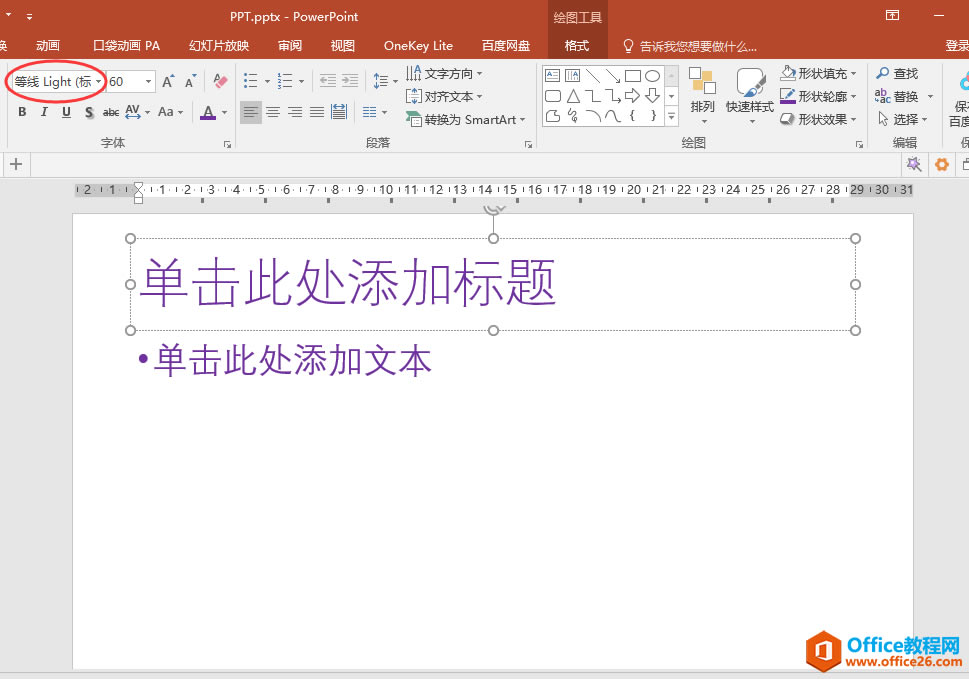Select the oval shape
The image size is (969, 679).
653,75
